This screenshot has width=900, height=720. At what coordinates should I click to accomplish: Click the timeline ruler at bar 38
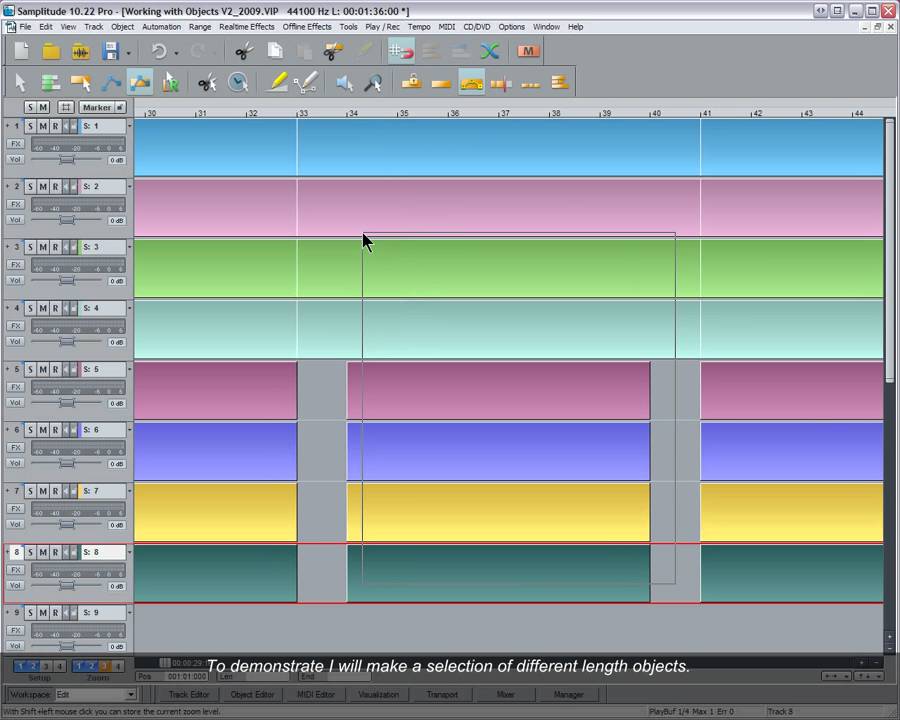point(553,113)
